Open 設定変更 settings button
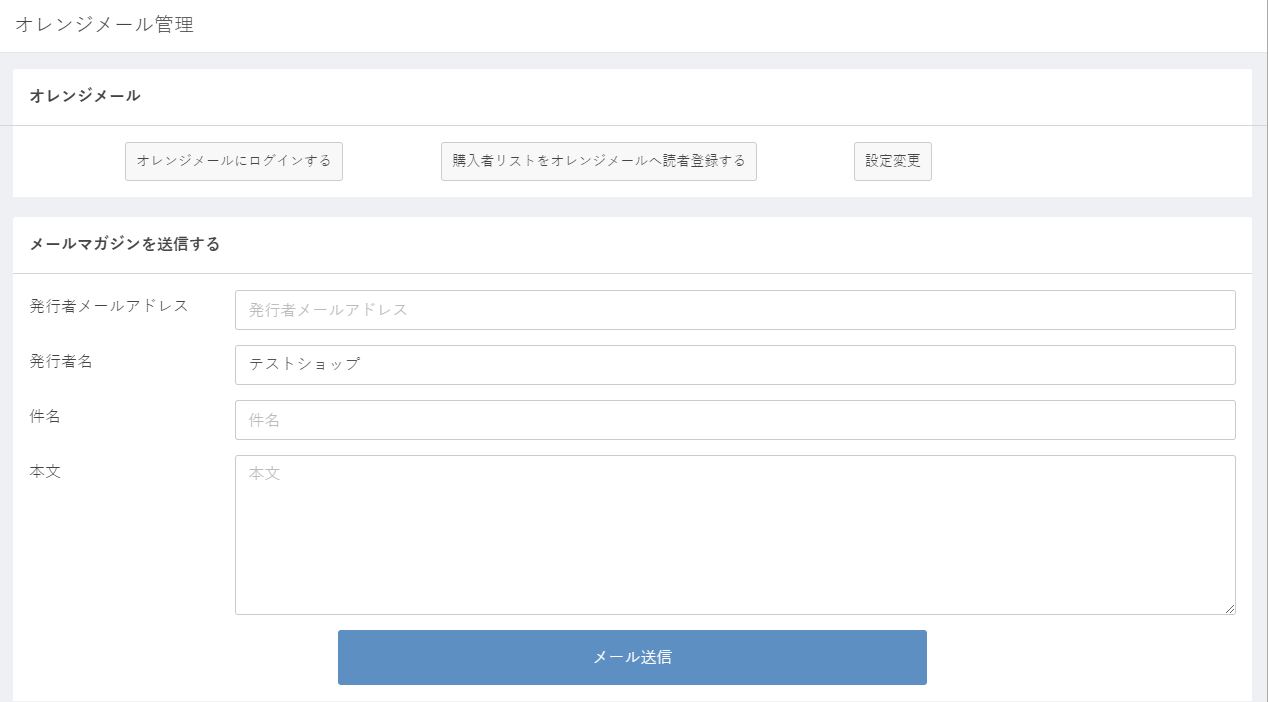 pos(893,161)
